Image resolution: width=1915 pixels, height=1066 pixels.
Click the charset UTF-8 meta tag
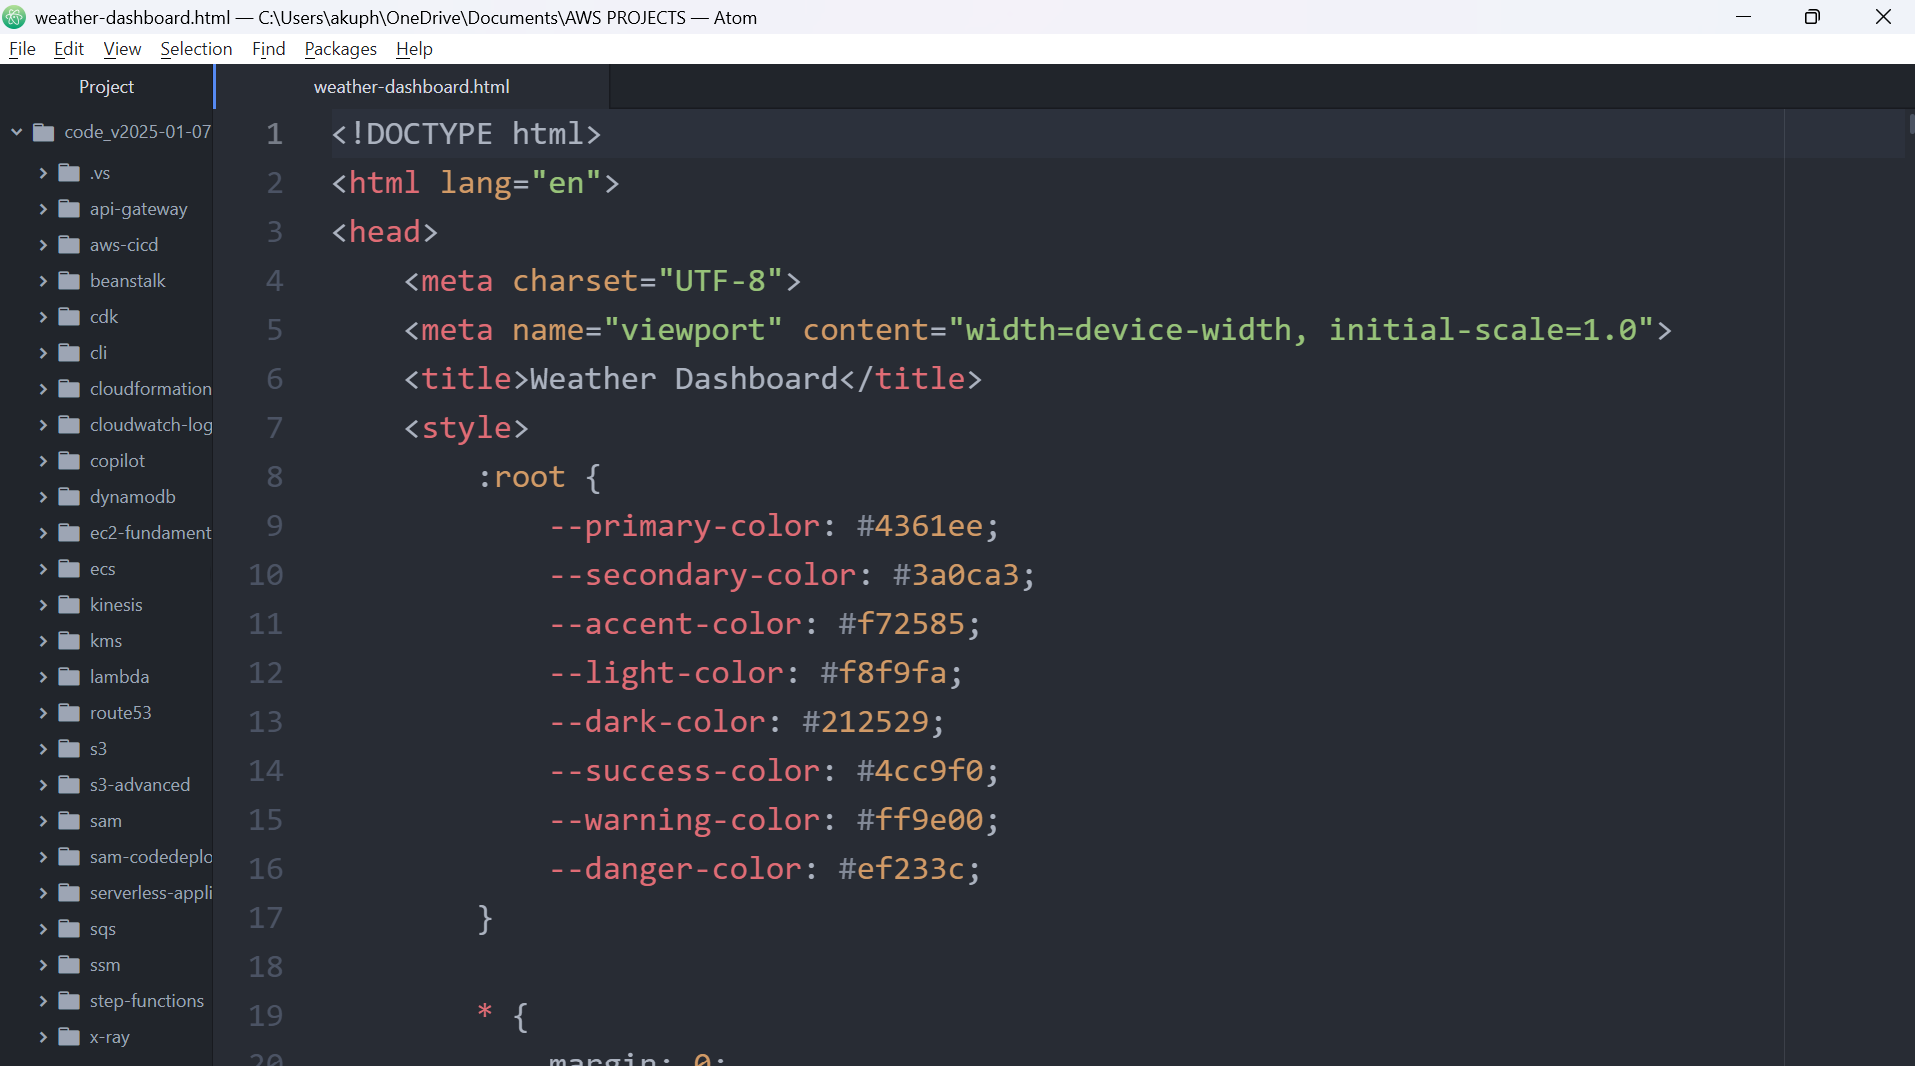602,281
